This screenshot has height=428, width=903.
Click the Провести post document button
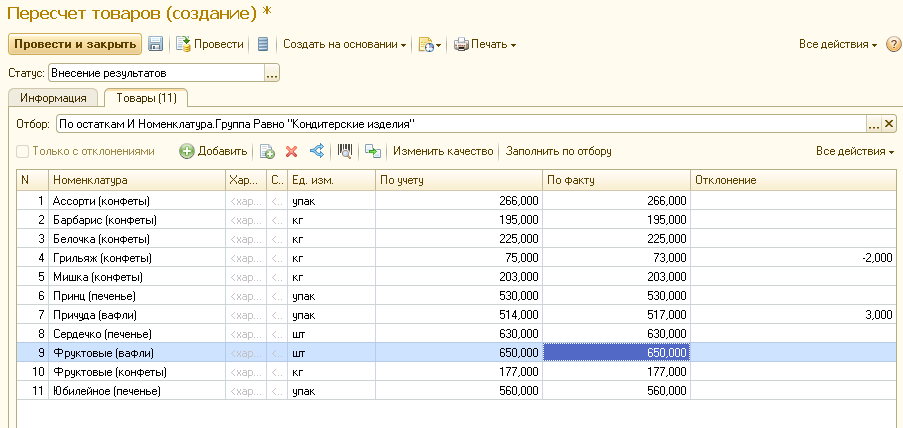tap(210, 44)
